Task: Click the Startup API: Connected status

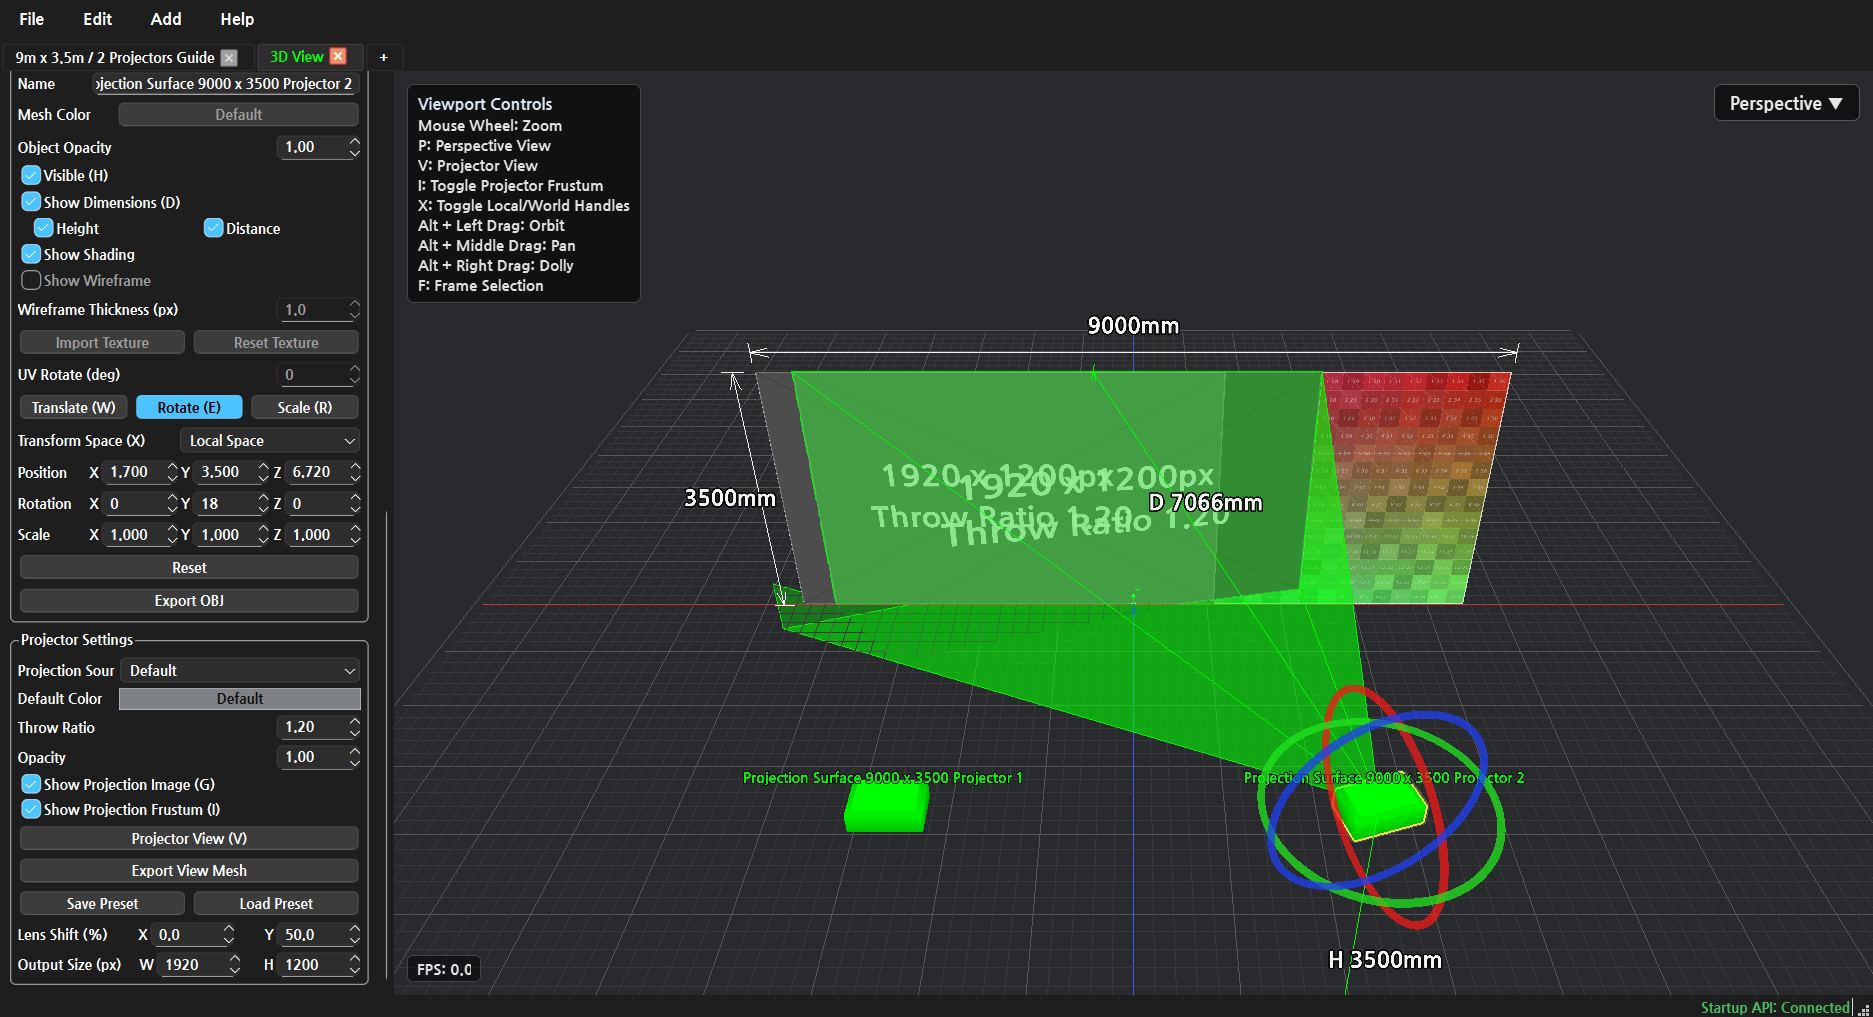Action: [x=1775, y=1007]
